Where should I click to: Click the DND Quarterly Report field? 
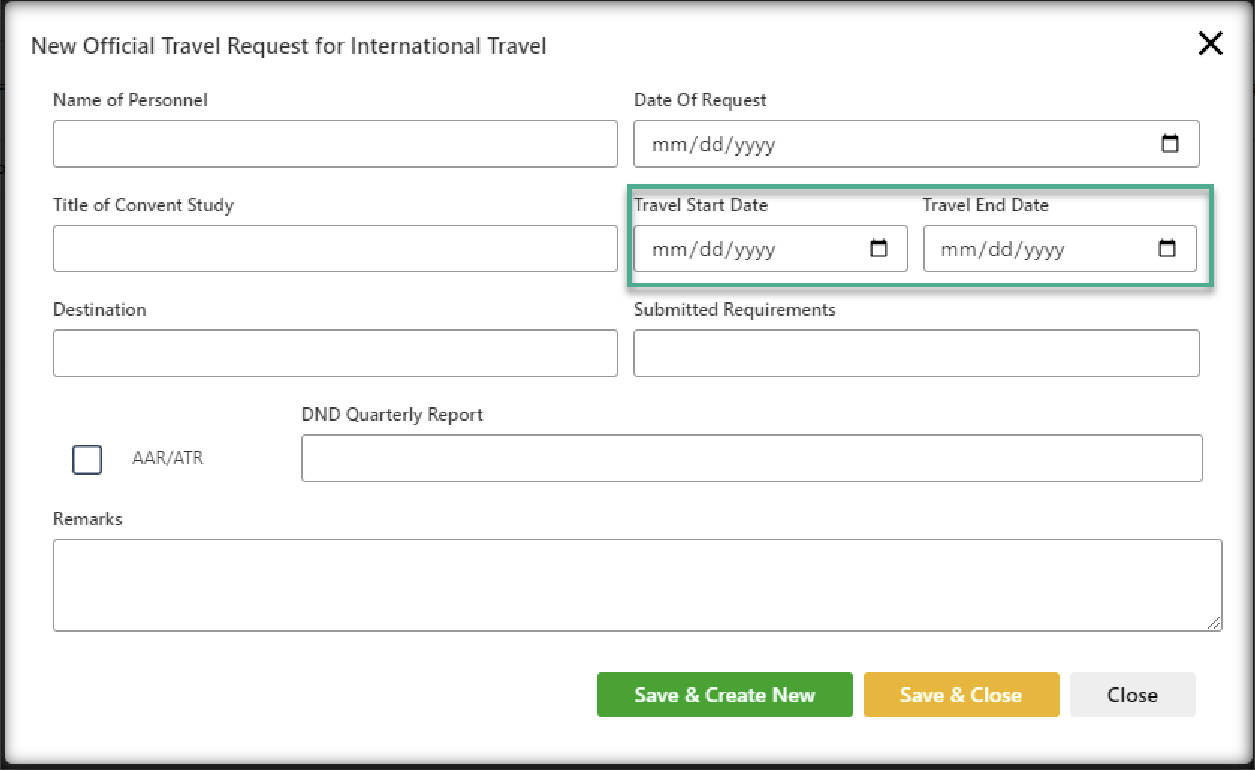pyautogui.click(x=751, y=458)
